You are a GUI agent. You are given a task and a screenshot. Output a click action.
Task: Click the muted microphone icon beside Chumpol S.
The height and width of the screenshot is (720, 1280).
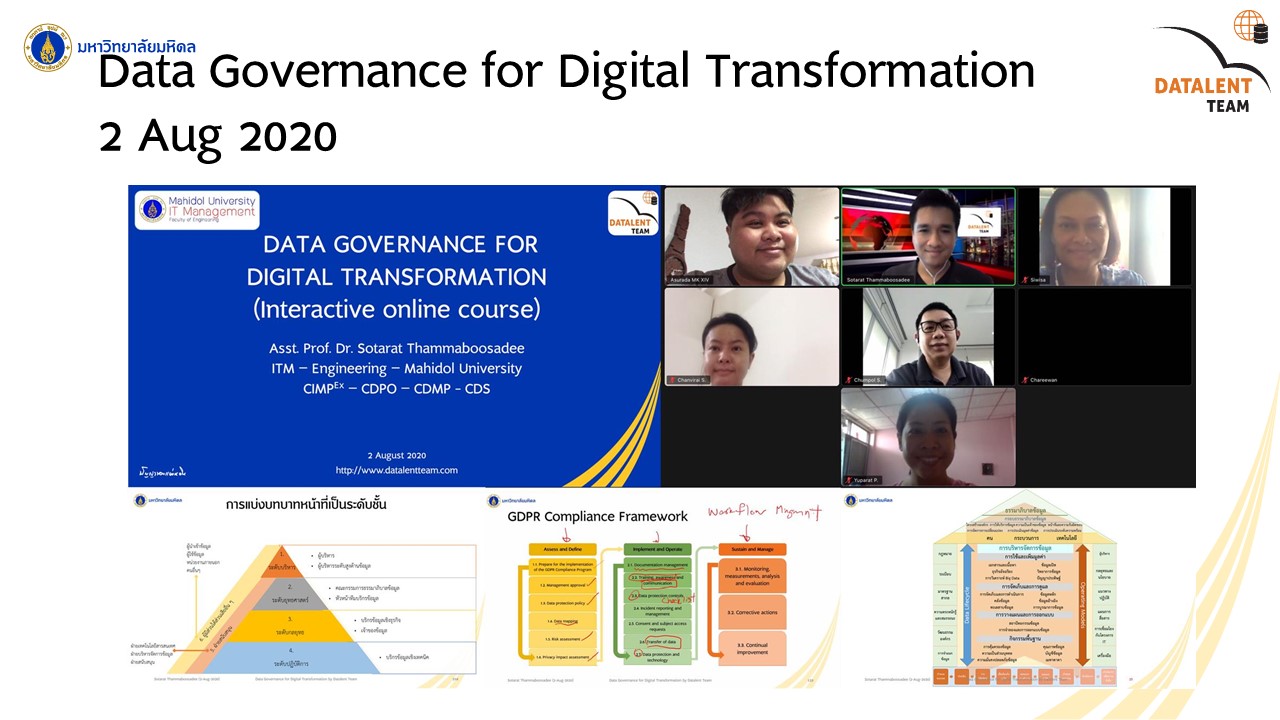click(x=848, y=380)
